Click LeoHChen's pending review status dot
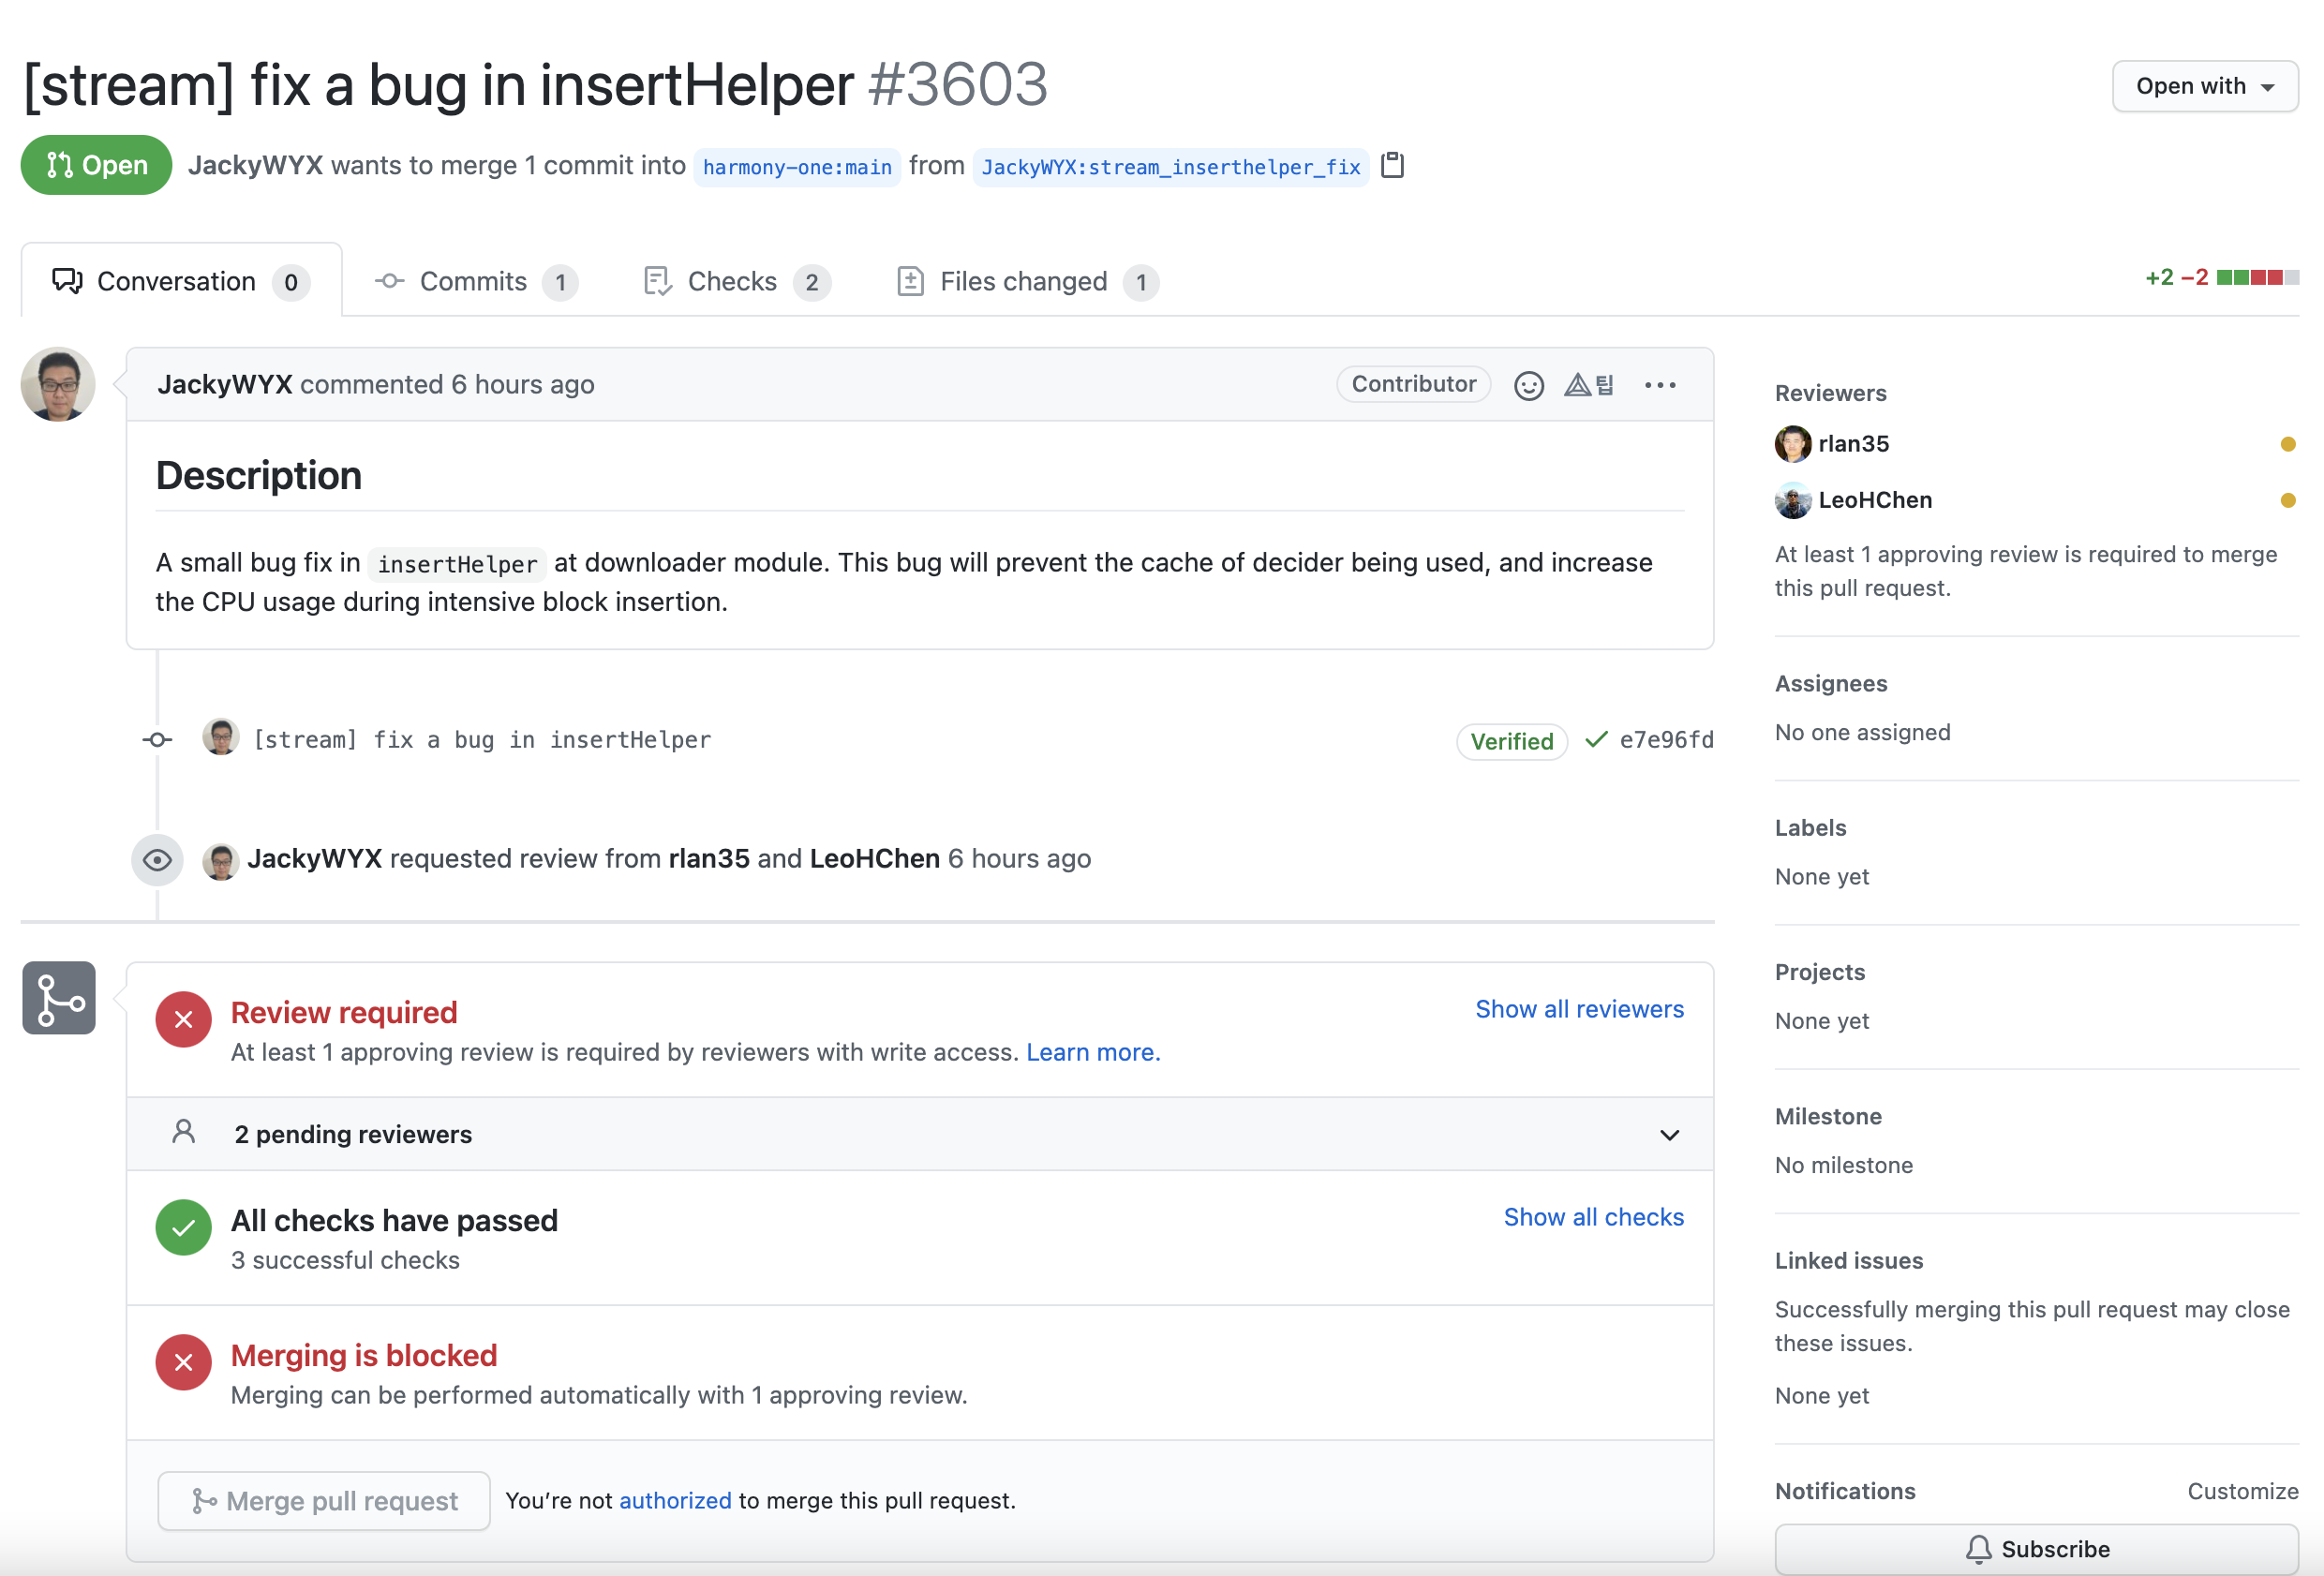This screenshot has height=1576, width=2324. [2287, 500]
